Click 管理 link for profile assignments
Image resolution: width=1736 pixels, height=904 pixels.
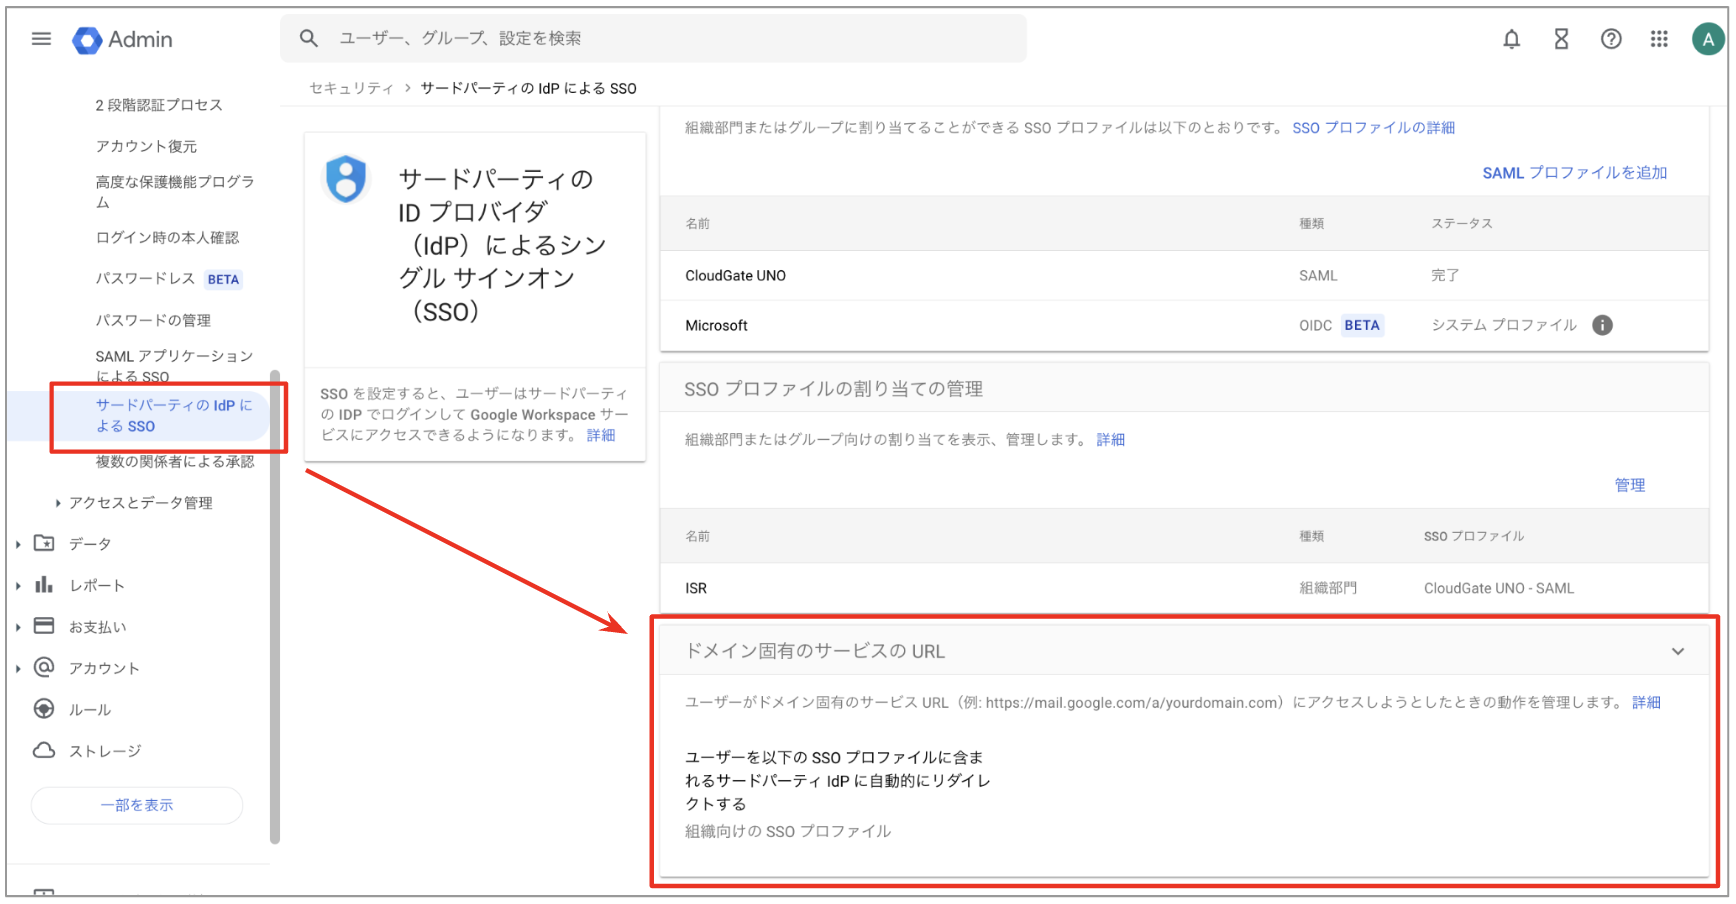[1630, 485]
